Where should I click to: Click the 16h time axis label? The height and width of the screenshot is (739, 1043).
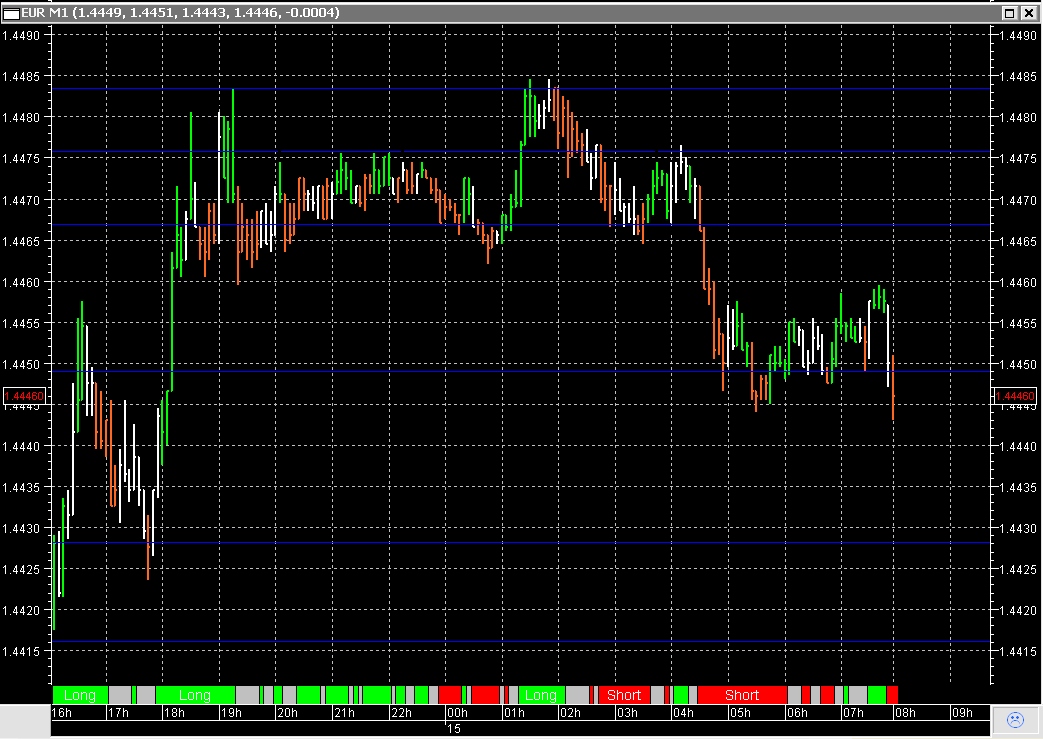62,712
